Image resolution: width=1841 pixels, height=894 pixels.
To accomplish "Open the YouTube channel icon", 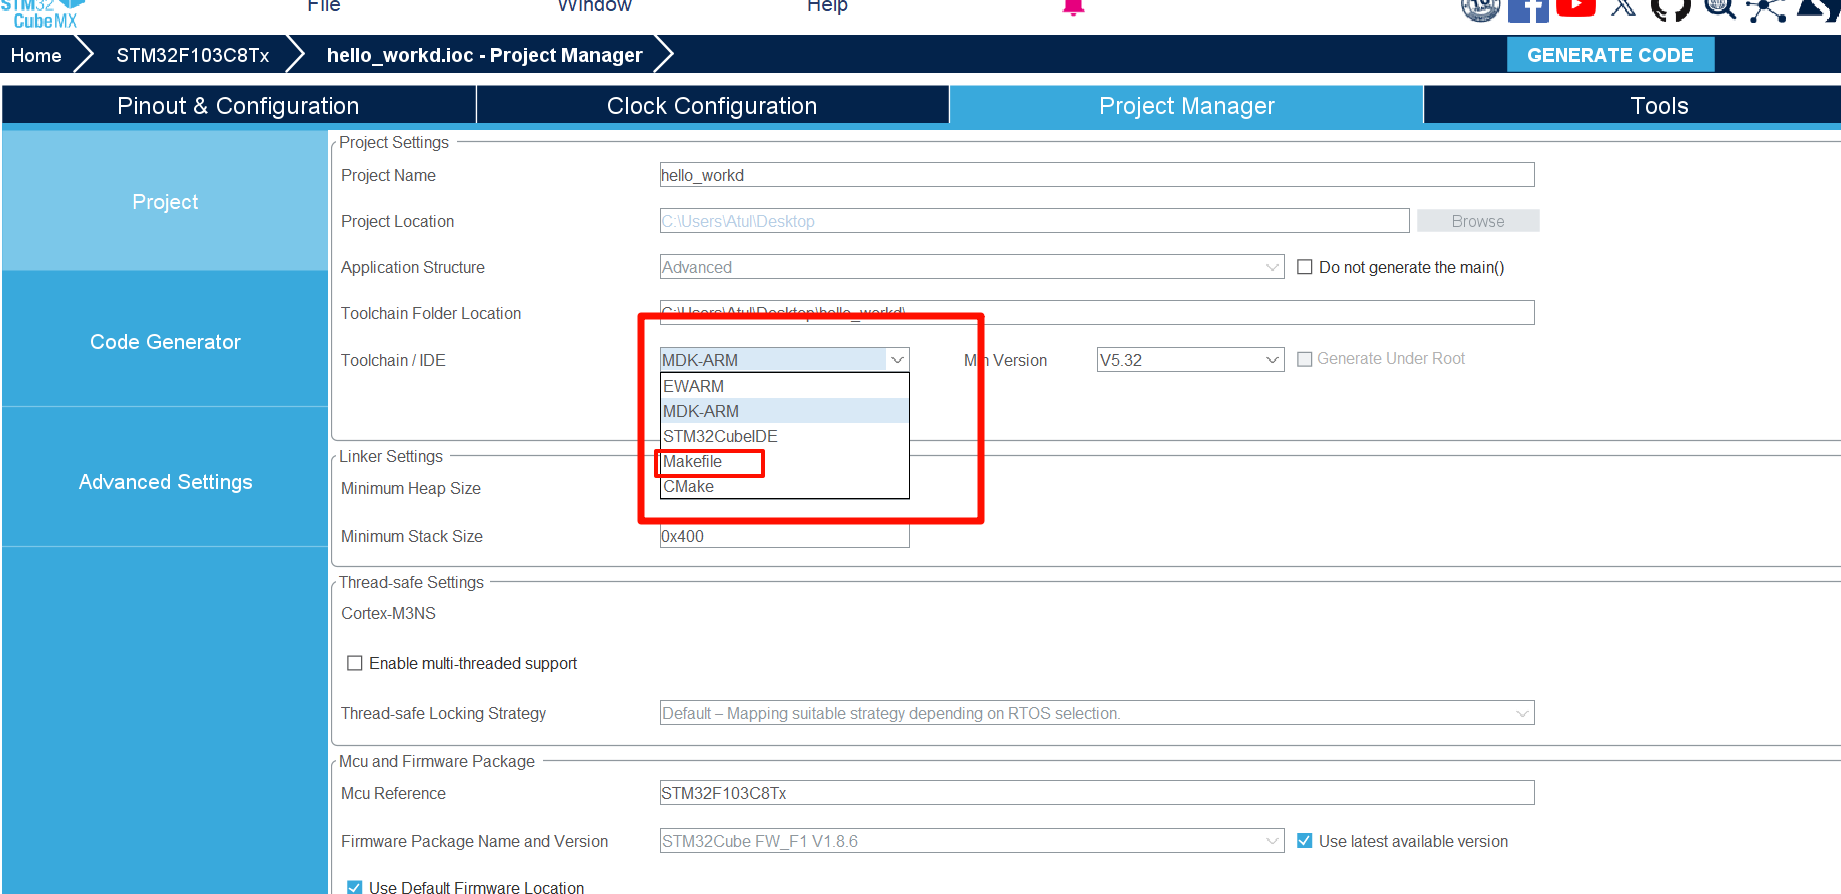I will pyautogui.click(x=1576, y=8).
